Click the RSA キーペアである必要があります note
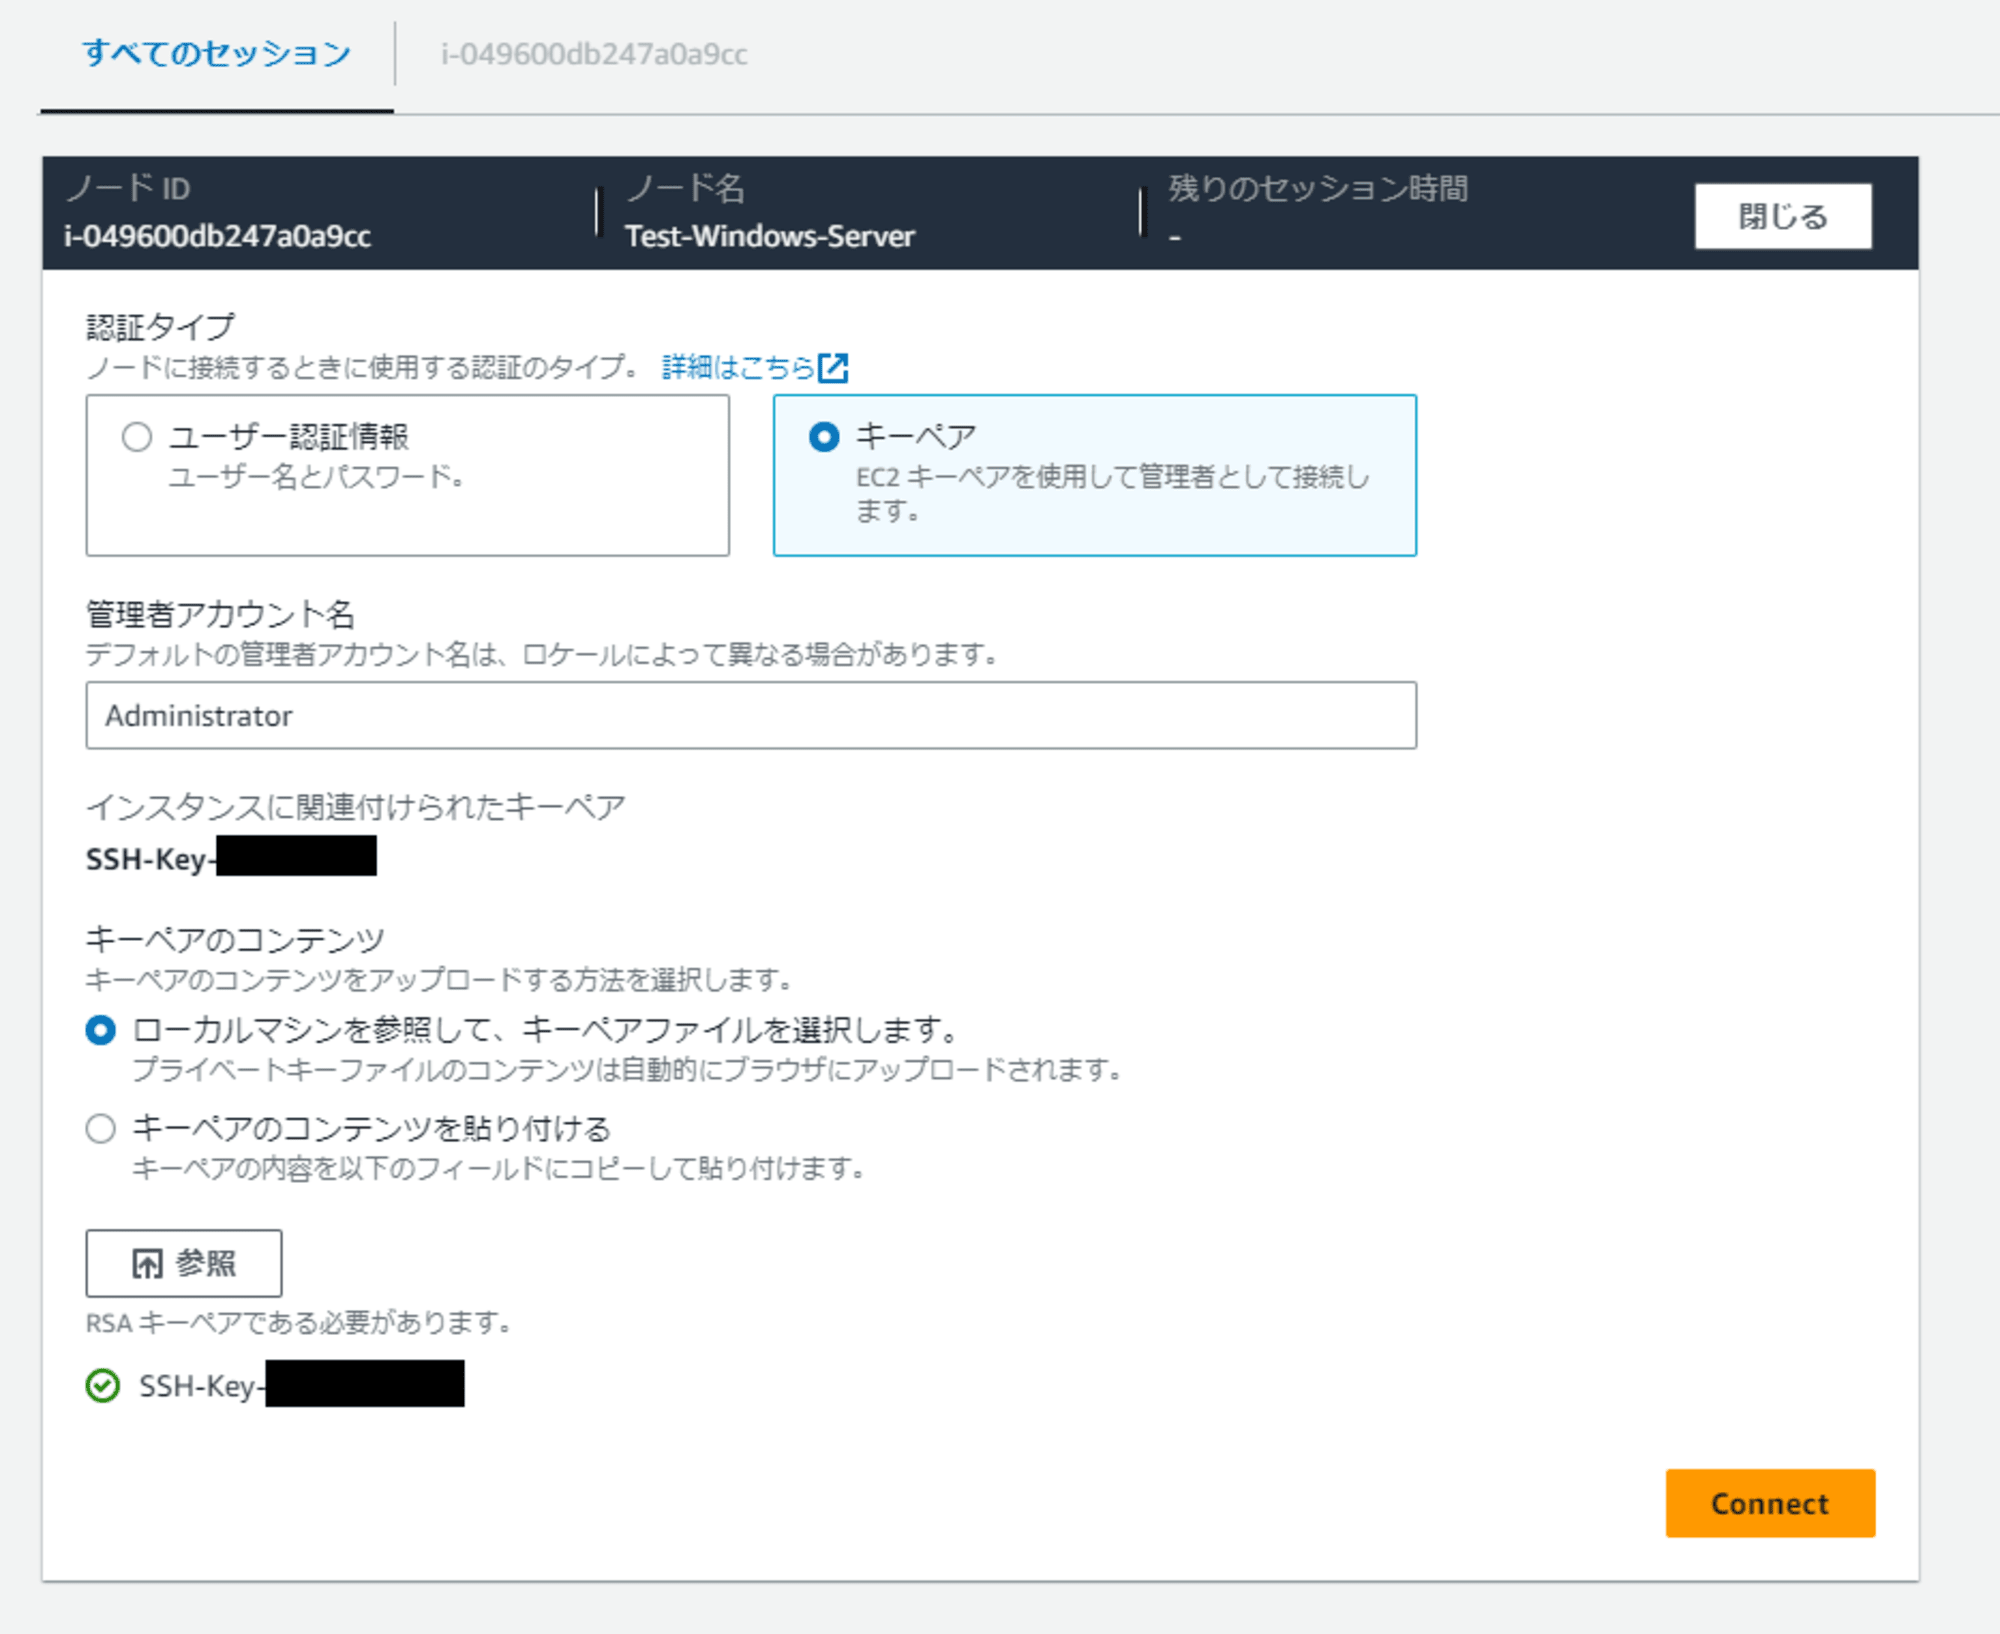Screen dimensions: 2000x1634 [298, 1323]
